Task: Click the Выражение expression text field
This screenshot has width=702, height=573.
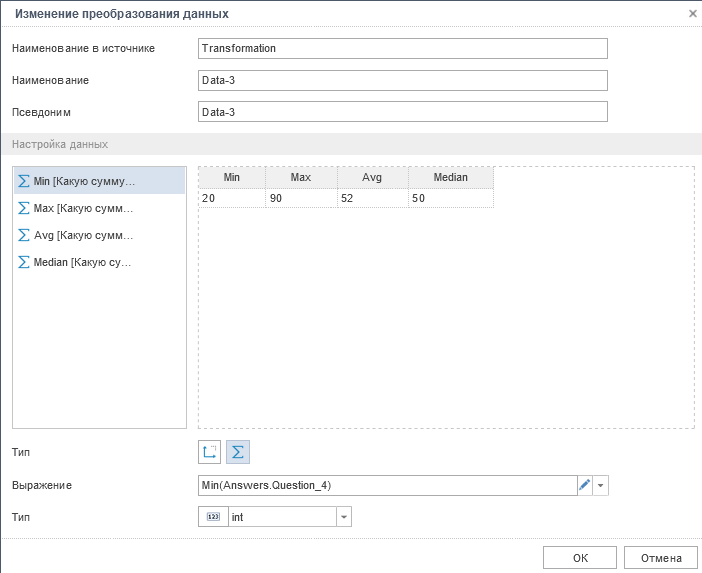Action: click(x=387, y=485)
